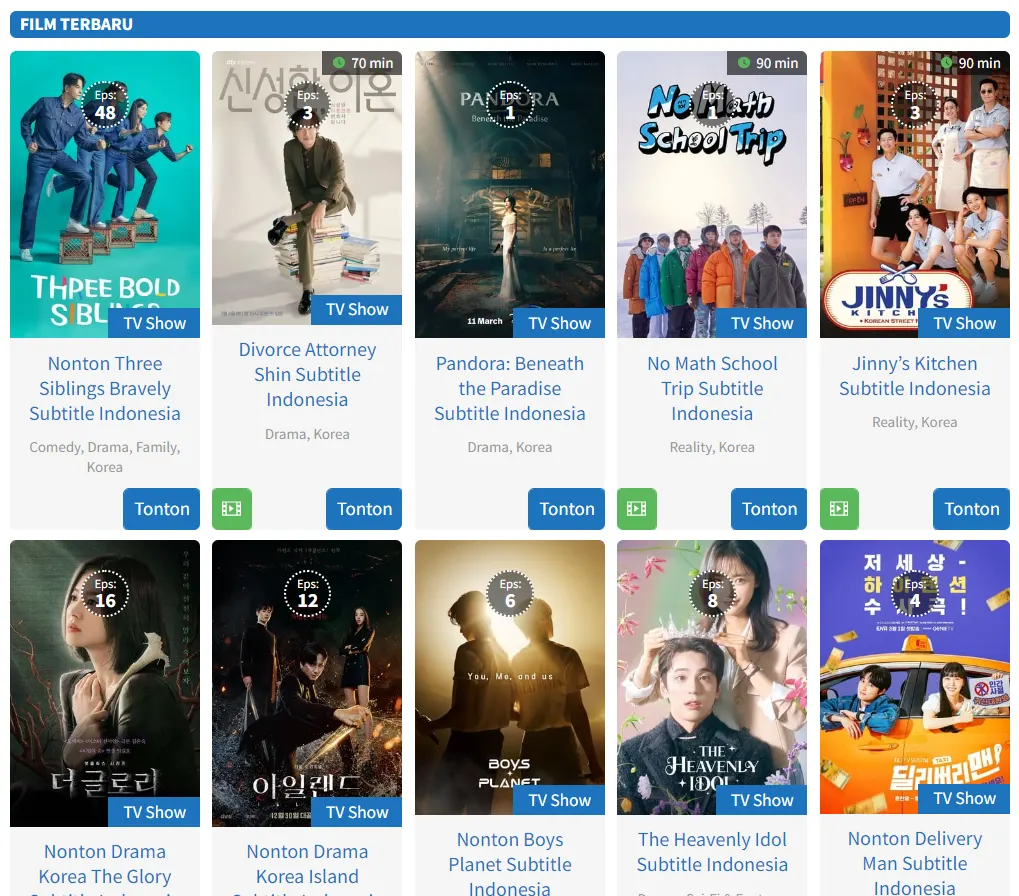Click the green trailer icon under No Math School Trip
The width and height of the screenshot is (1019, 896).
[x=637, y=509]
